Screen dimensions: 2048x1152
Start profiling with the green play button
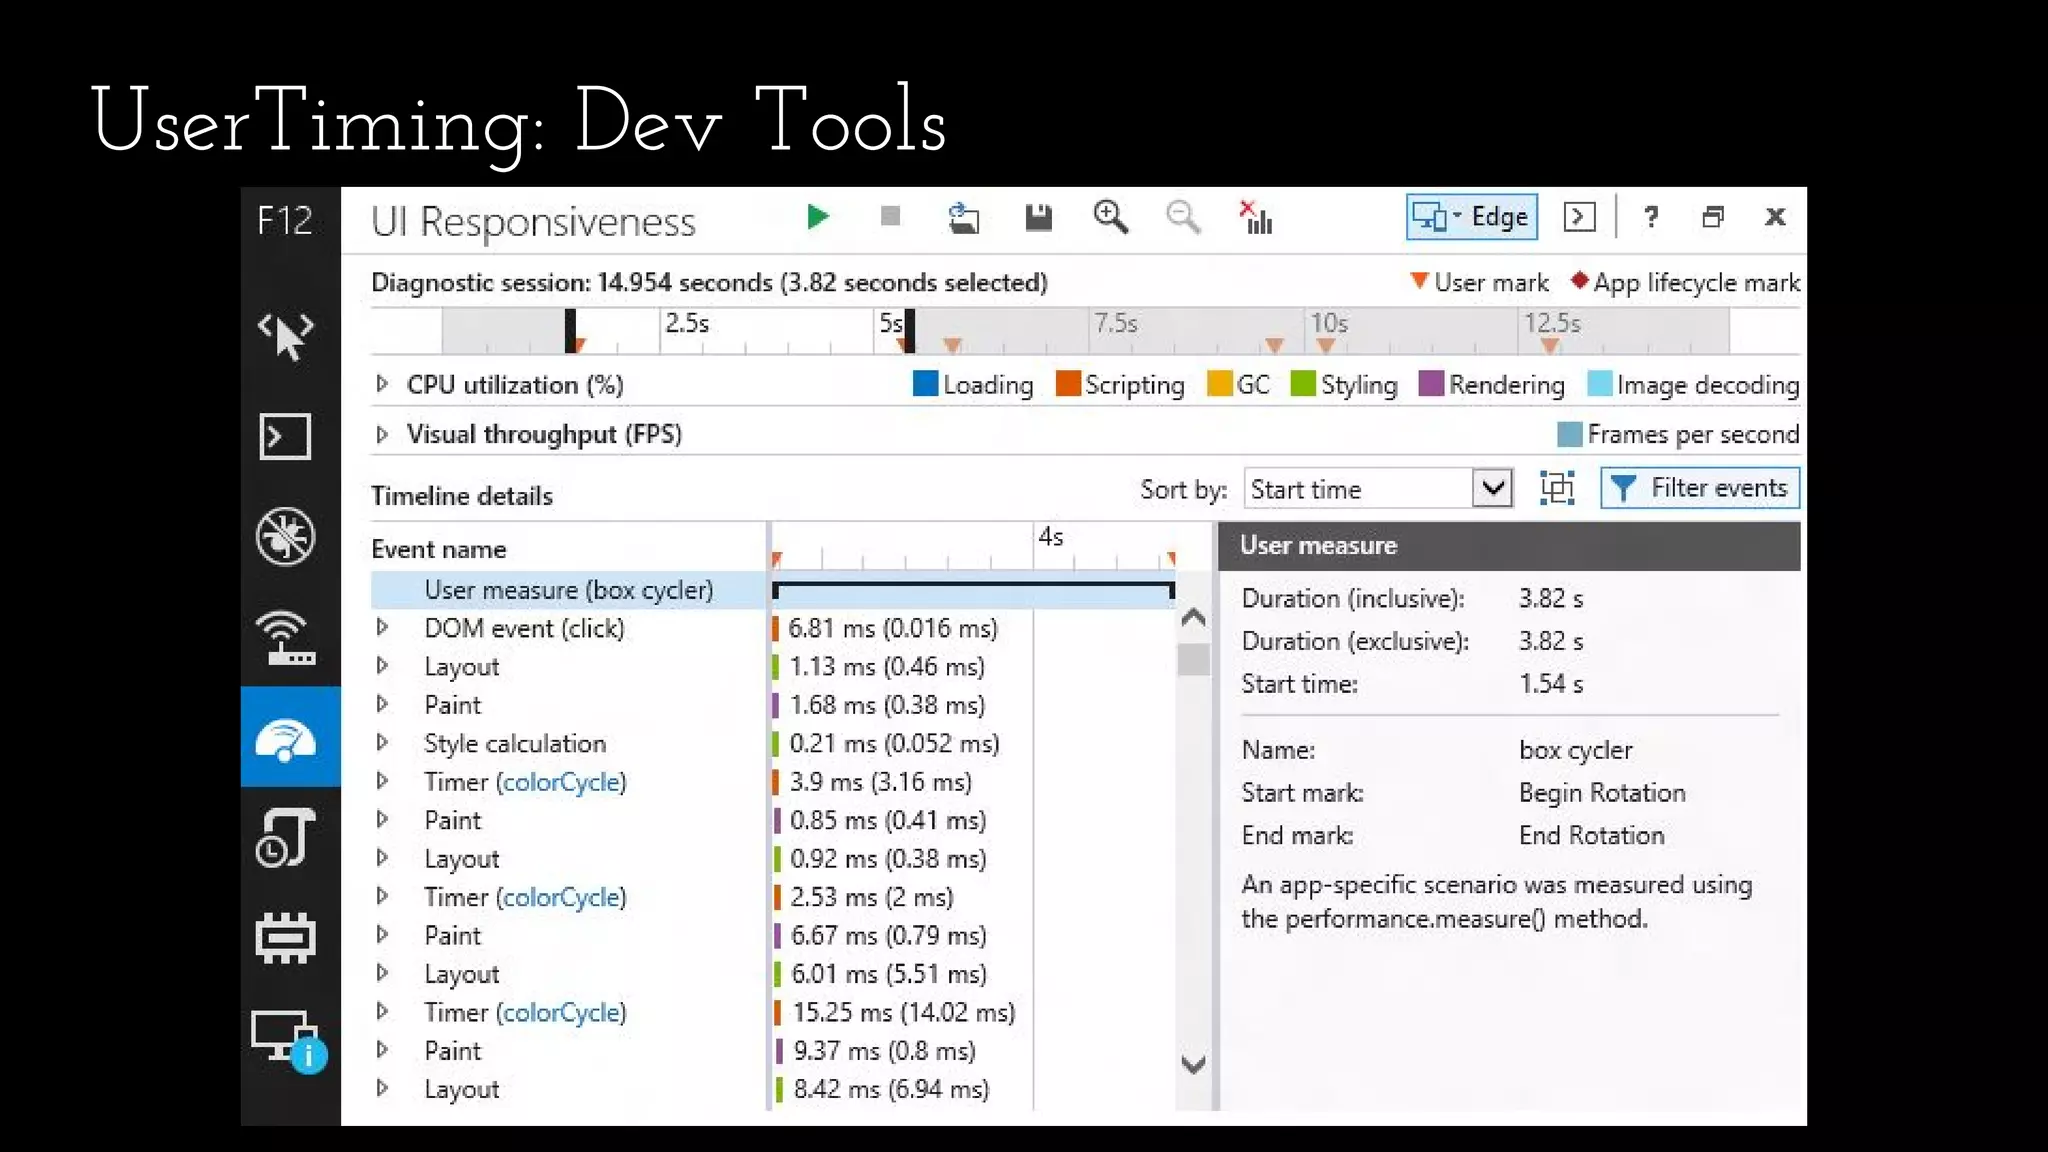pos(817,217)
